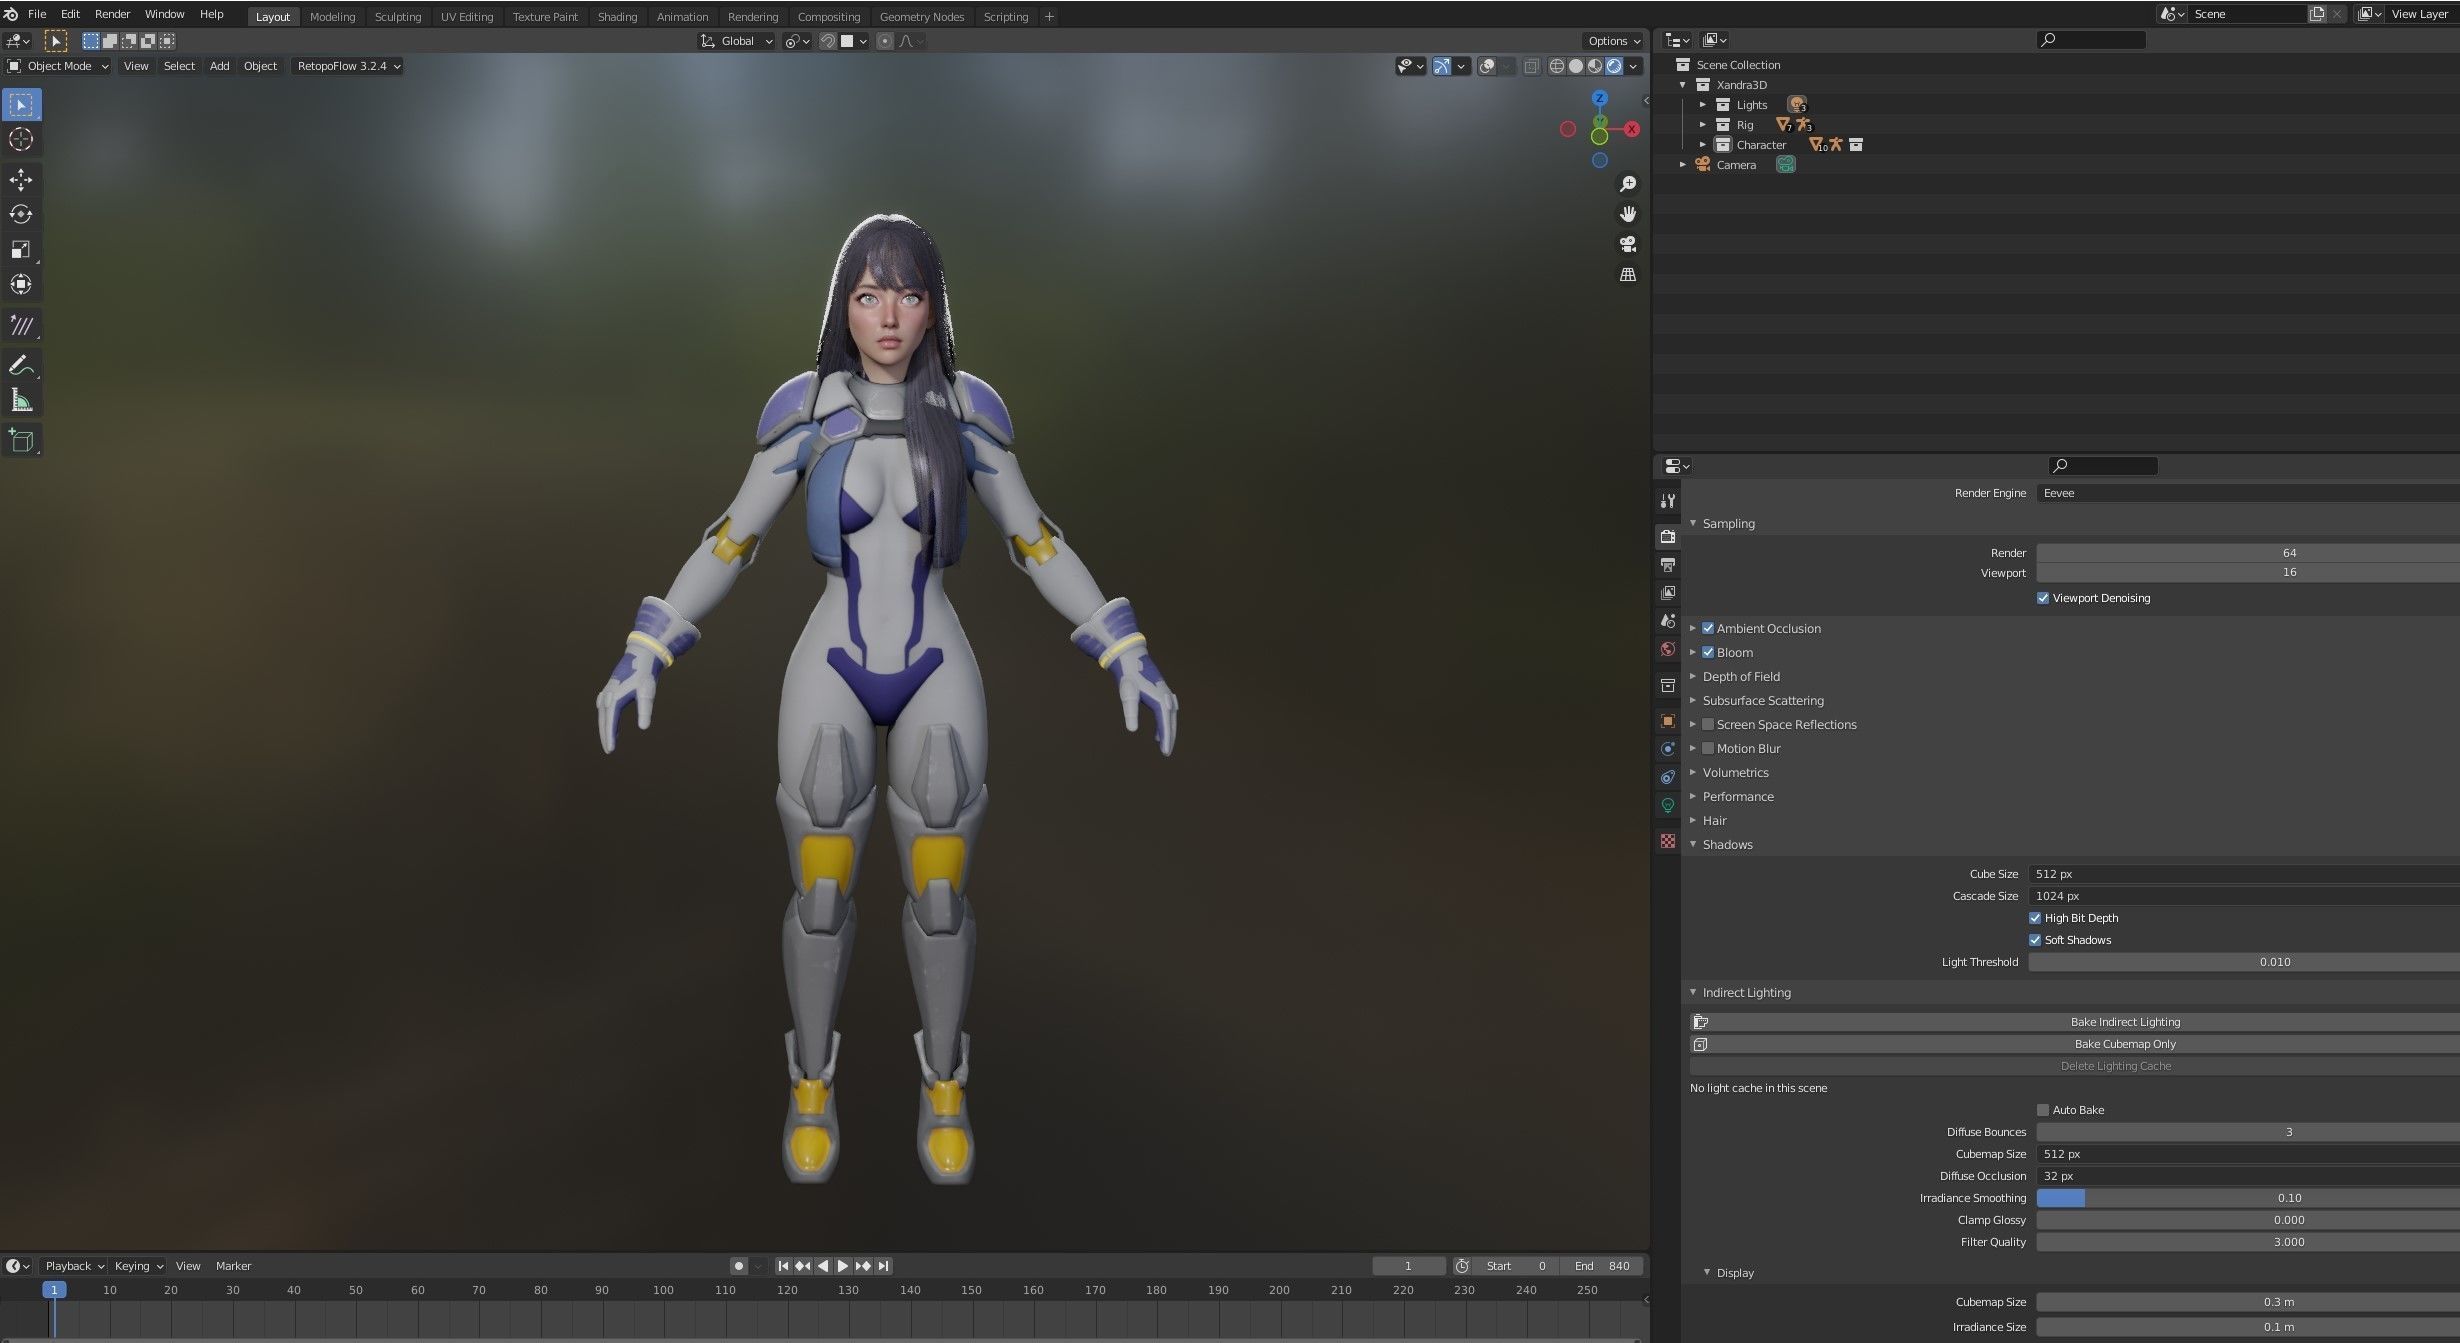Viewport: 2460px width, 1343px height.
Task: Open the Object Mode dropdown
Action: [x=58, y=66]
